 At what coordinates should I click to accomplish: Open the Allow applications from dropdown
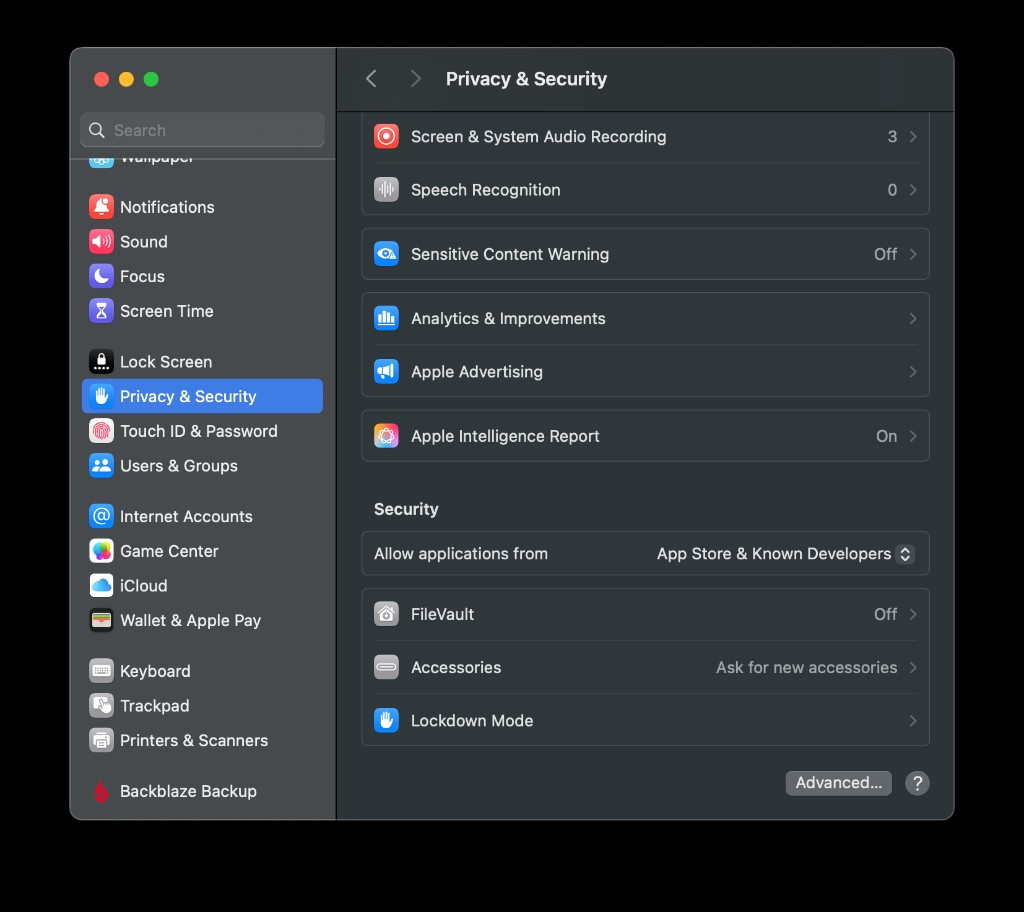click(904, 554)
